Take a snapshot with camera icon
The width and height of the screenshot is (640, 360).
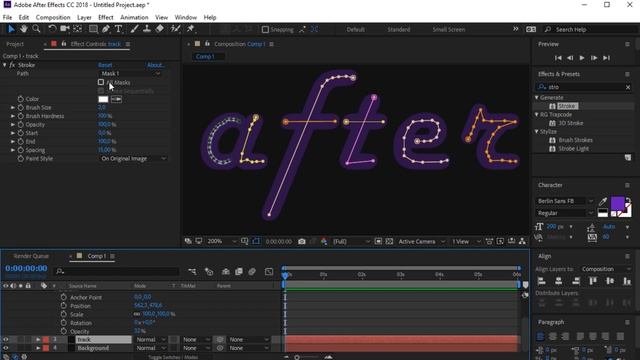pyautogui.click(x=302, y=242)
